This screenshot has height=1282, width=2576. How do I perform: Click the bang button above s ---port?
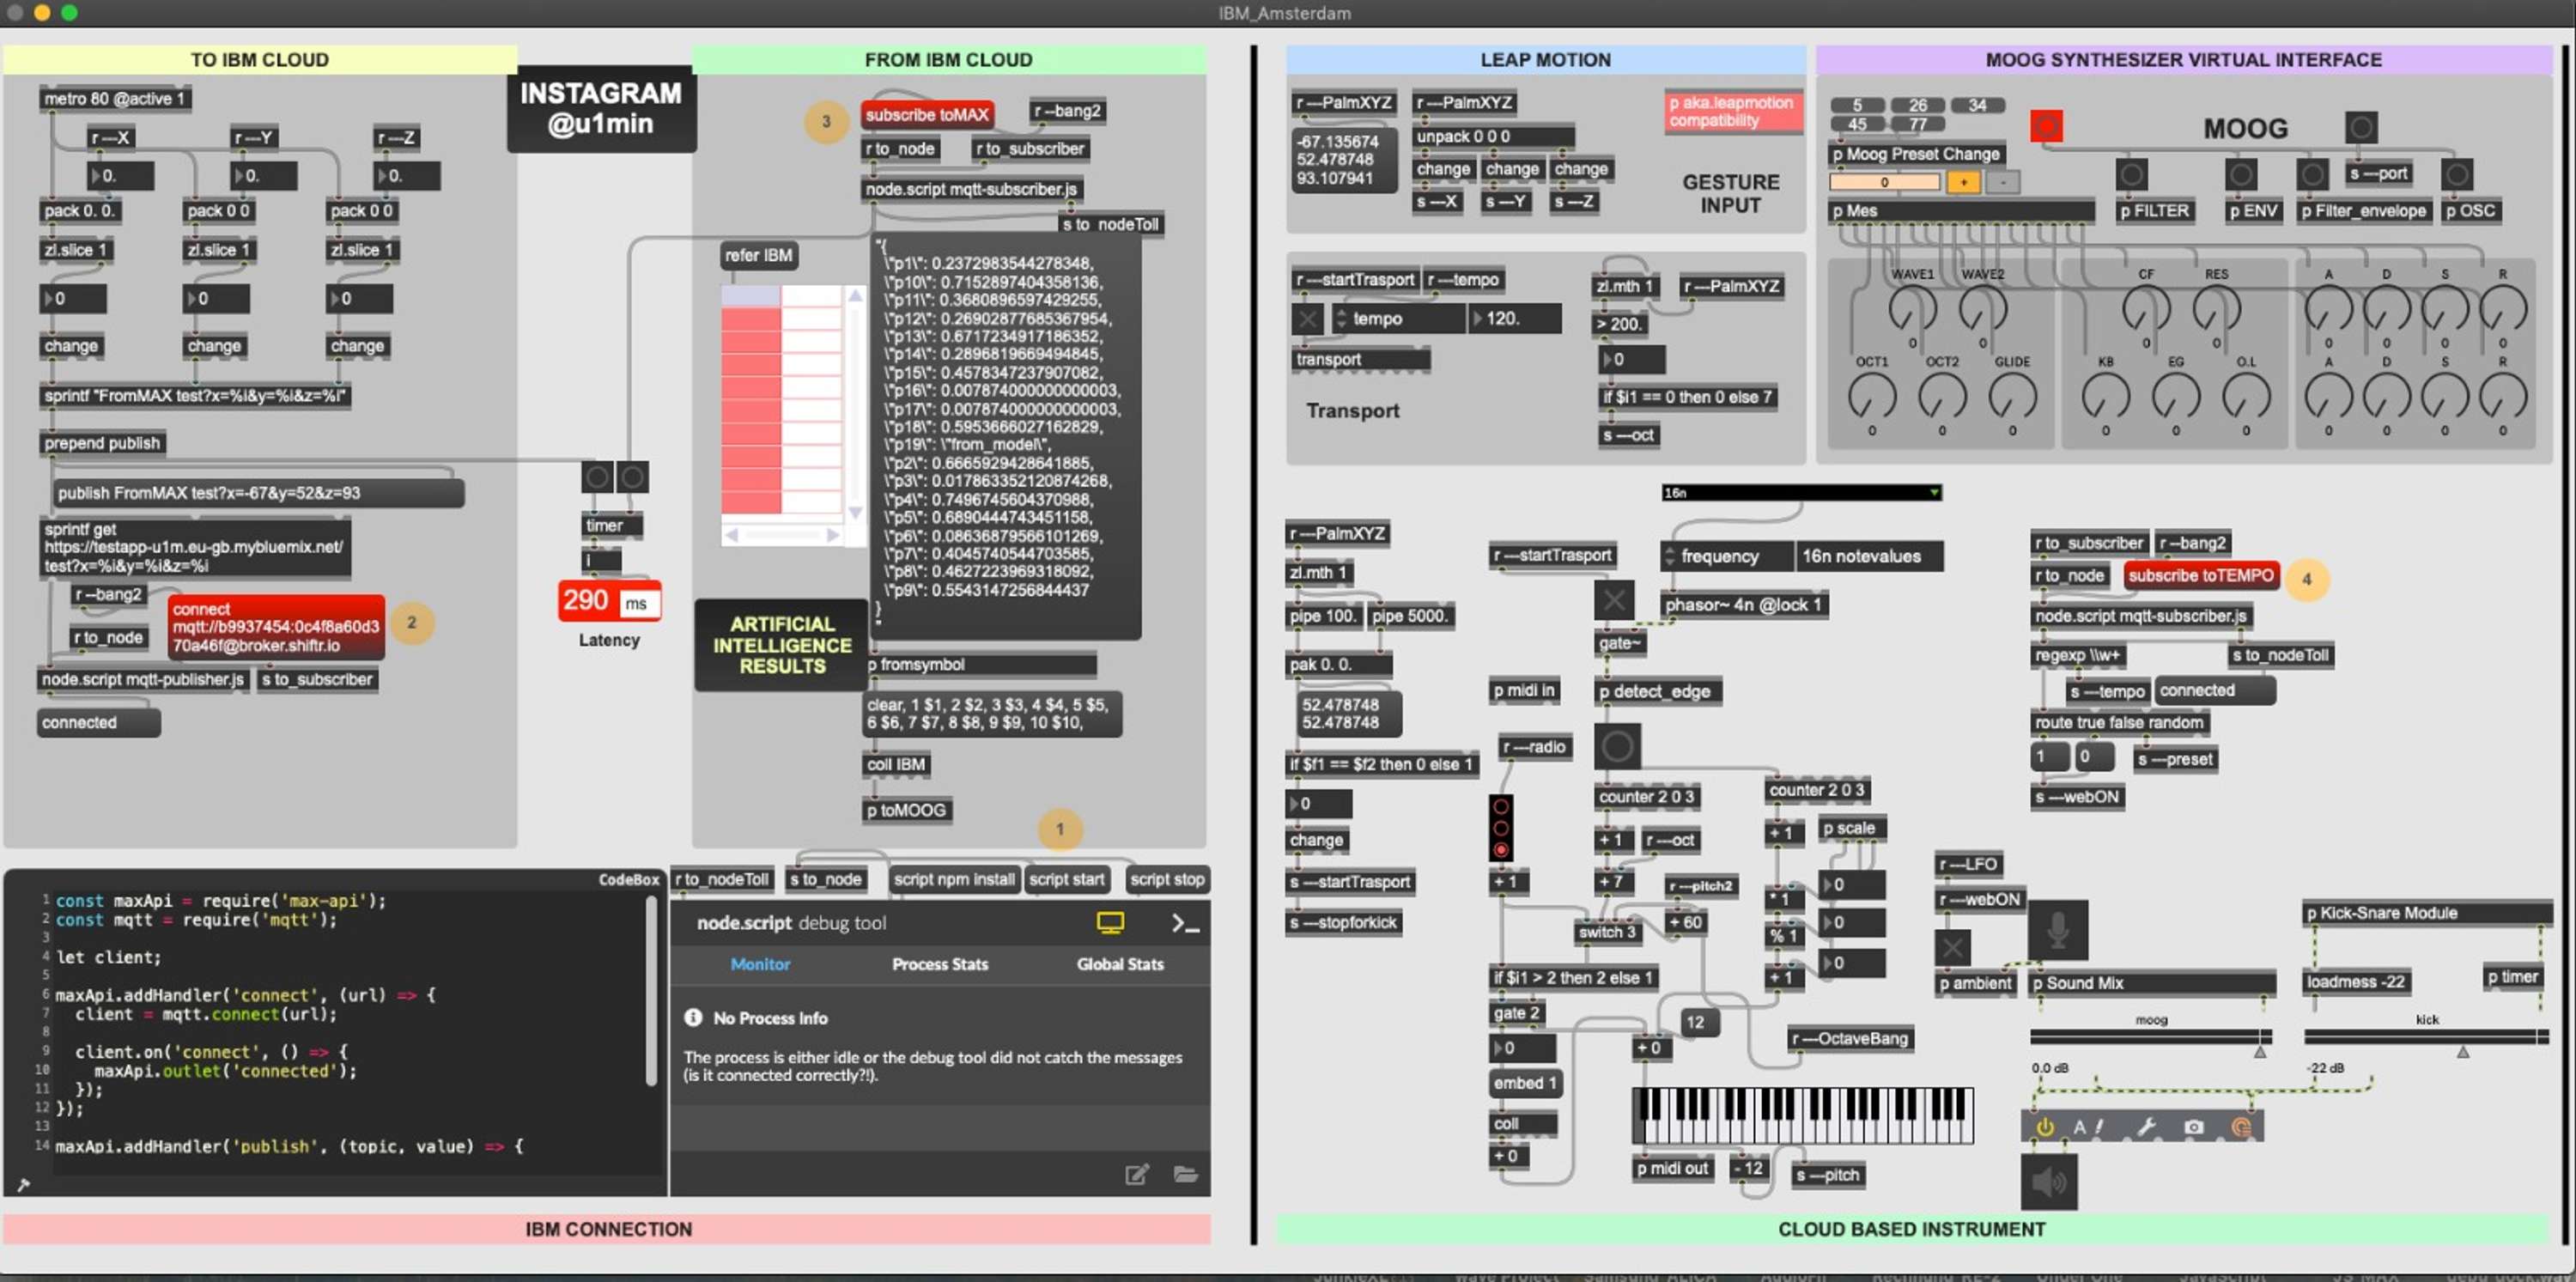[x=2361, y=127]
